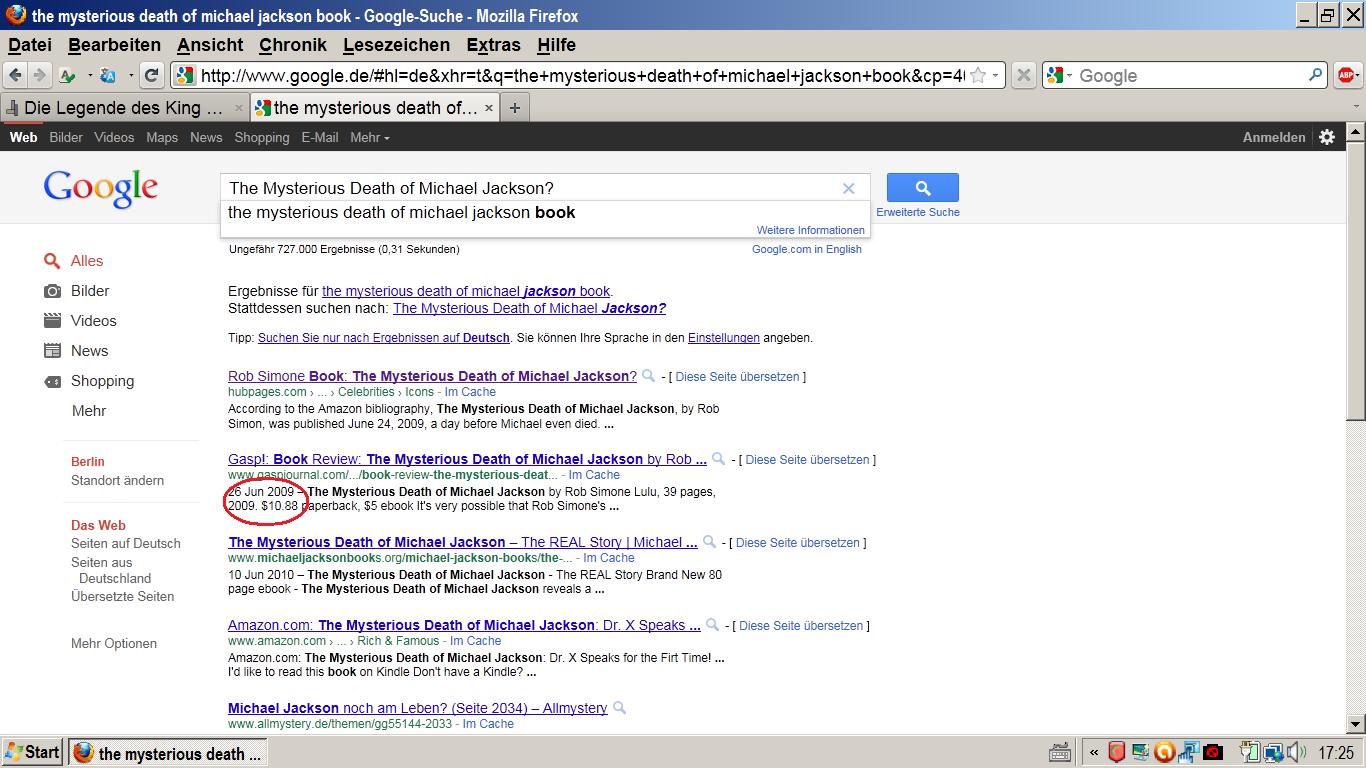The height and width of the screenshot is (768, 1366).
Task: Expand the Mehr dropdown in the black bar
Action: tap(370, 137)
